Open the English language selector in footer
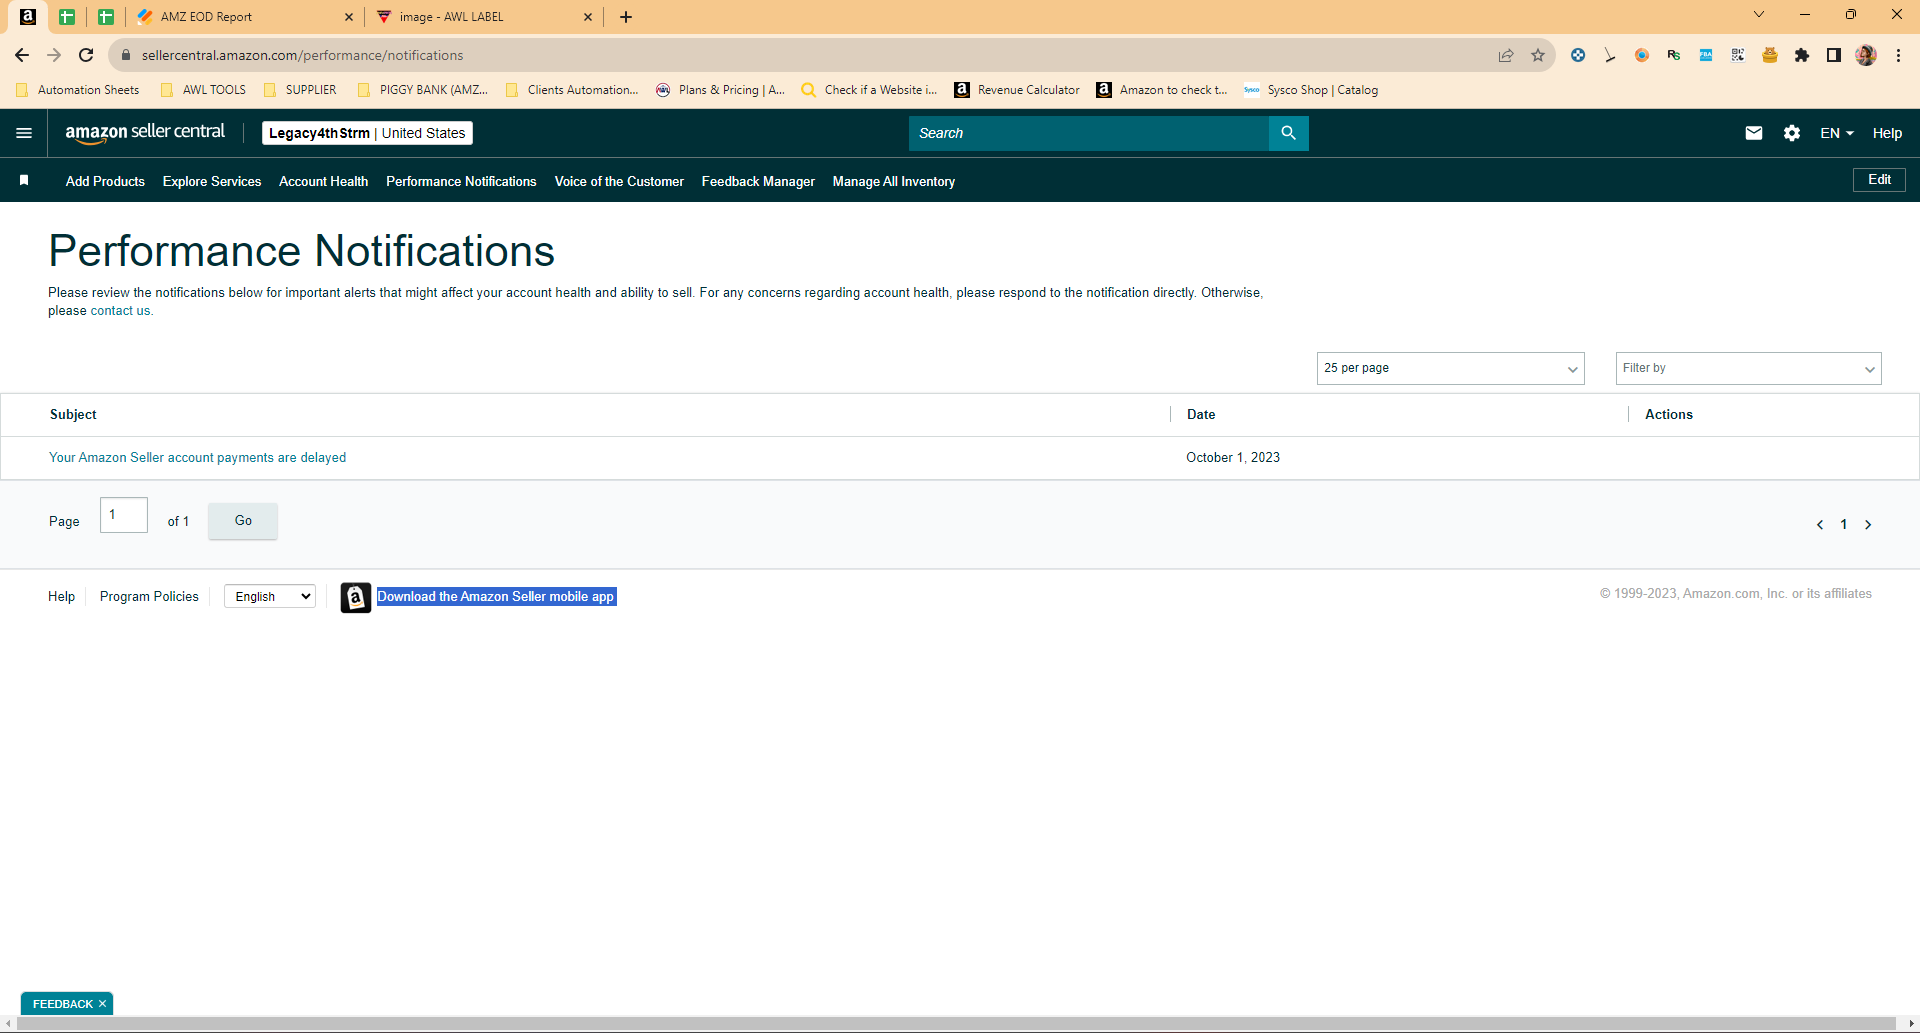The height and width of the screenshot is (1033, 1920). (x=270, y=597)
